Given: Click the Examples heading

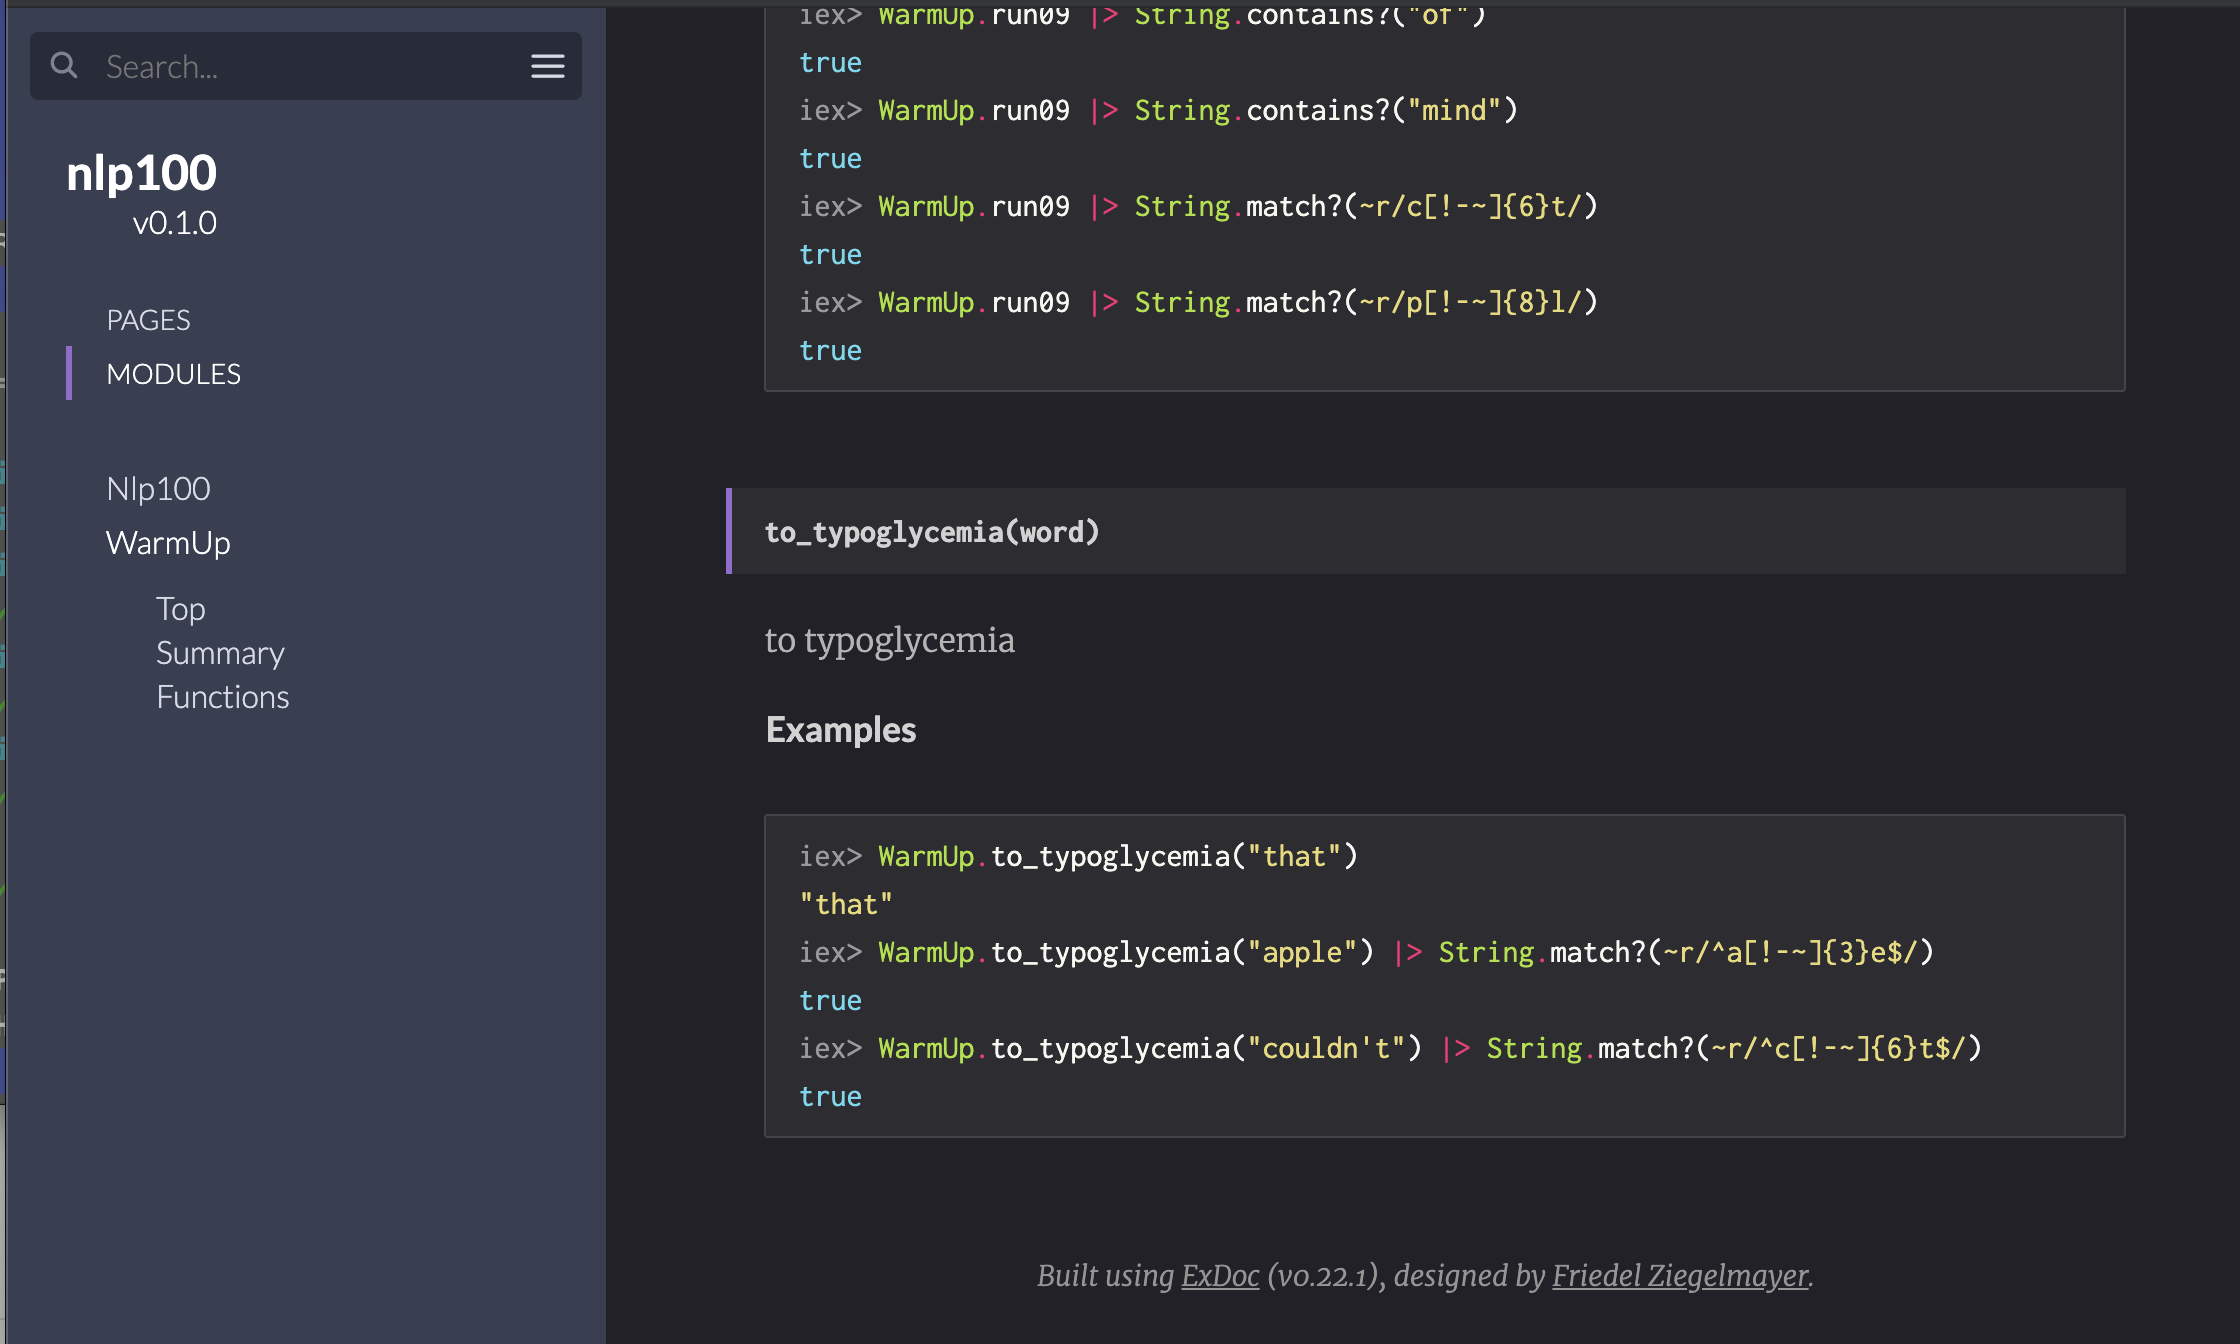Looking at the screenshot, I should (x=841, y=730).
